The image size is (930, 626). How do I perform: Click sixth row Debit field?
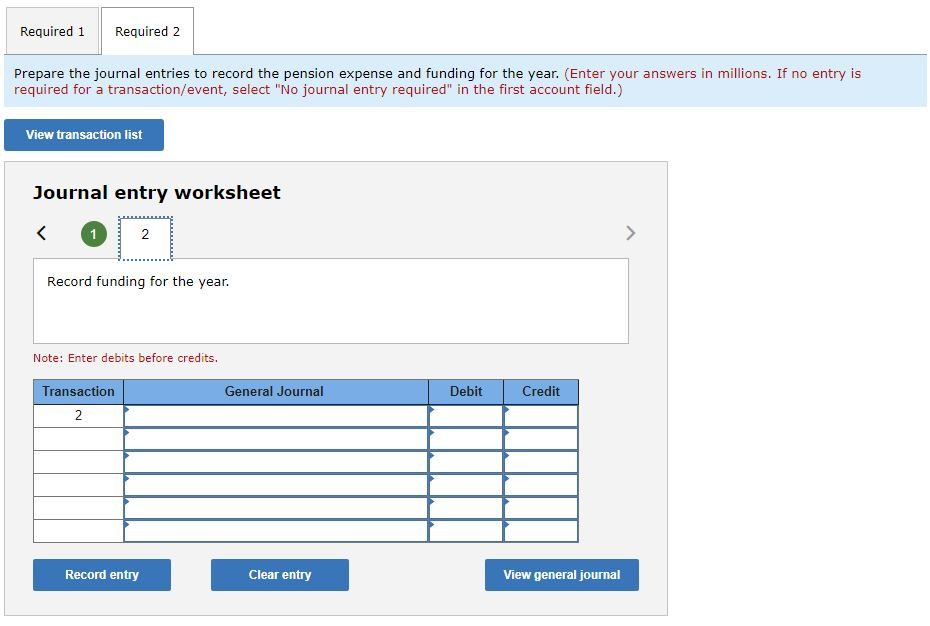(466, 531)
